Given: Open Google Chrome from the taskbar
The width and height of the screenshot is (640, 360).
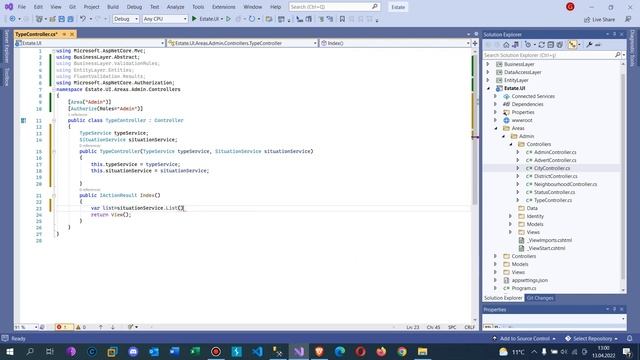Looking at the screenshot, I should [x=402, y=351].
